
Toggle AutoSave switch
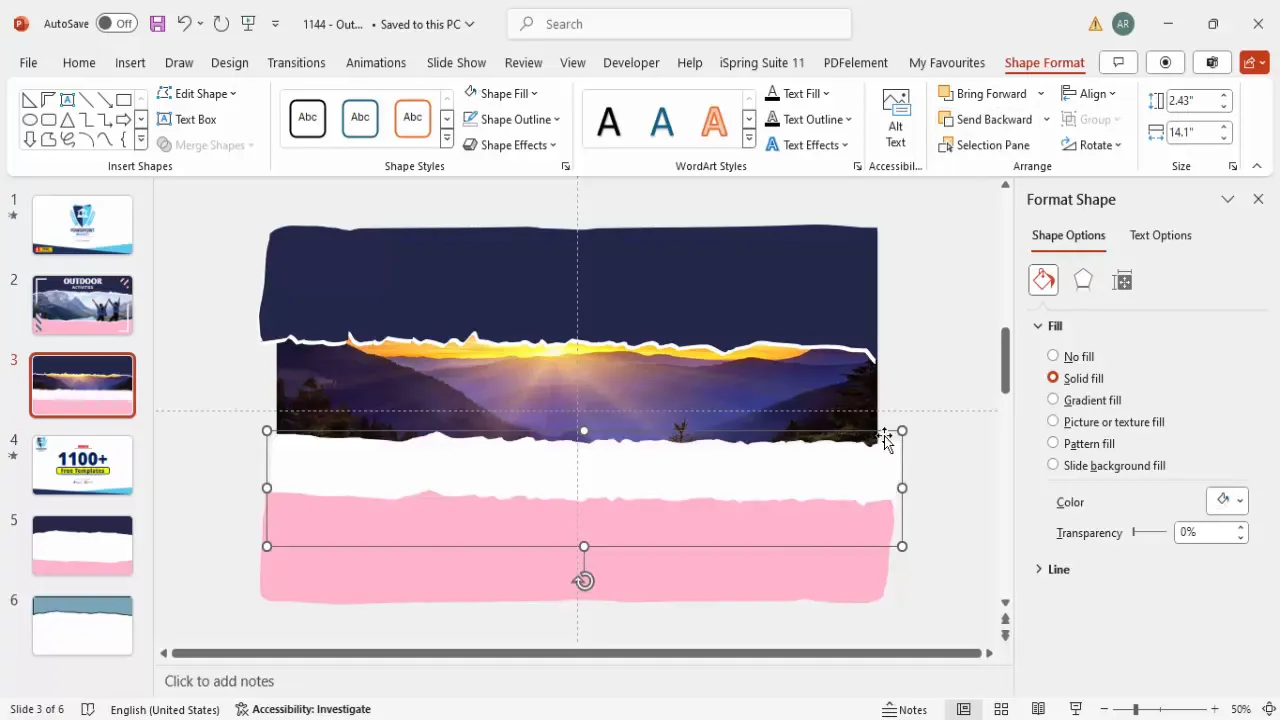click(x=117, y=23)
